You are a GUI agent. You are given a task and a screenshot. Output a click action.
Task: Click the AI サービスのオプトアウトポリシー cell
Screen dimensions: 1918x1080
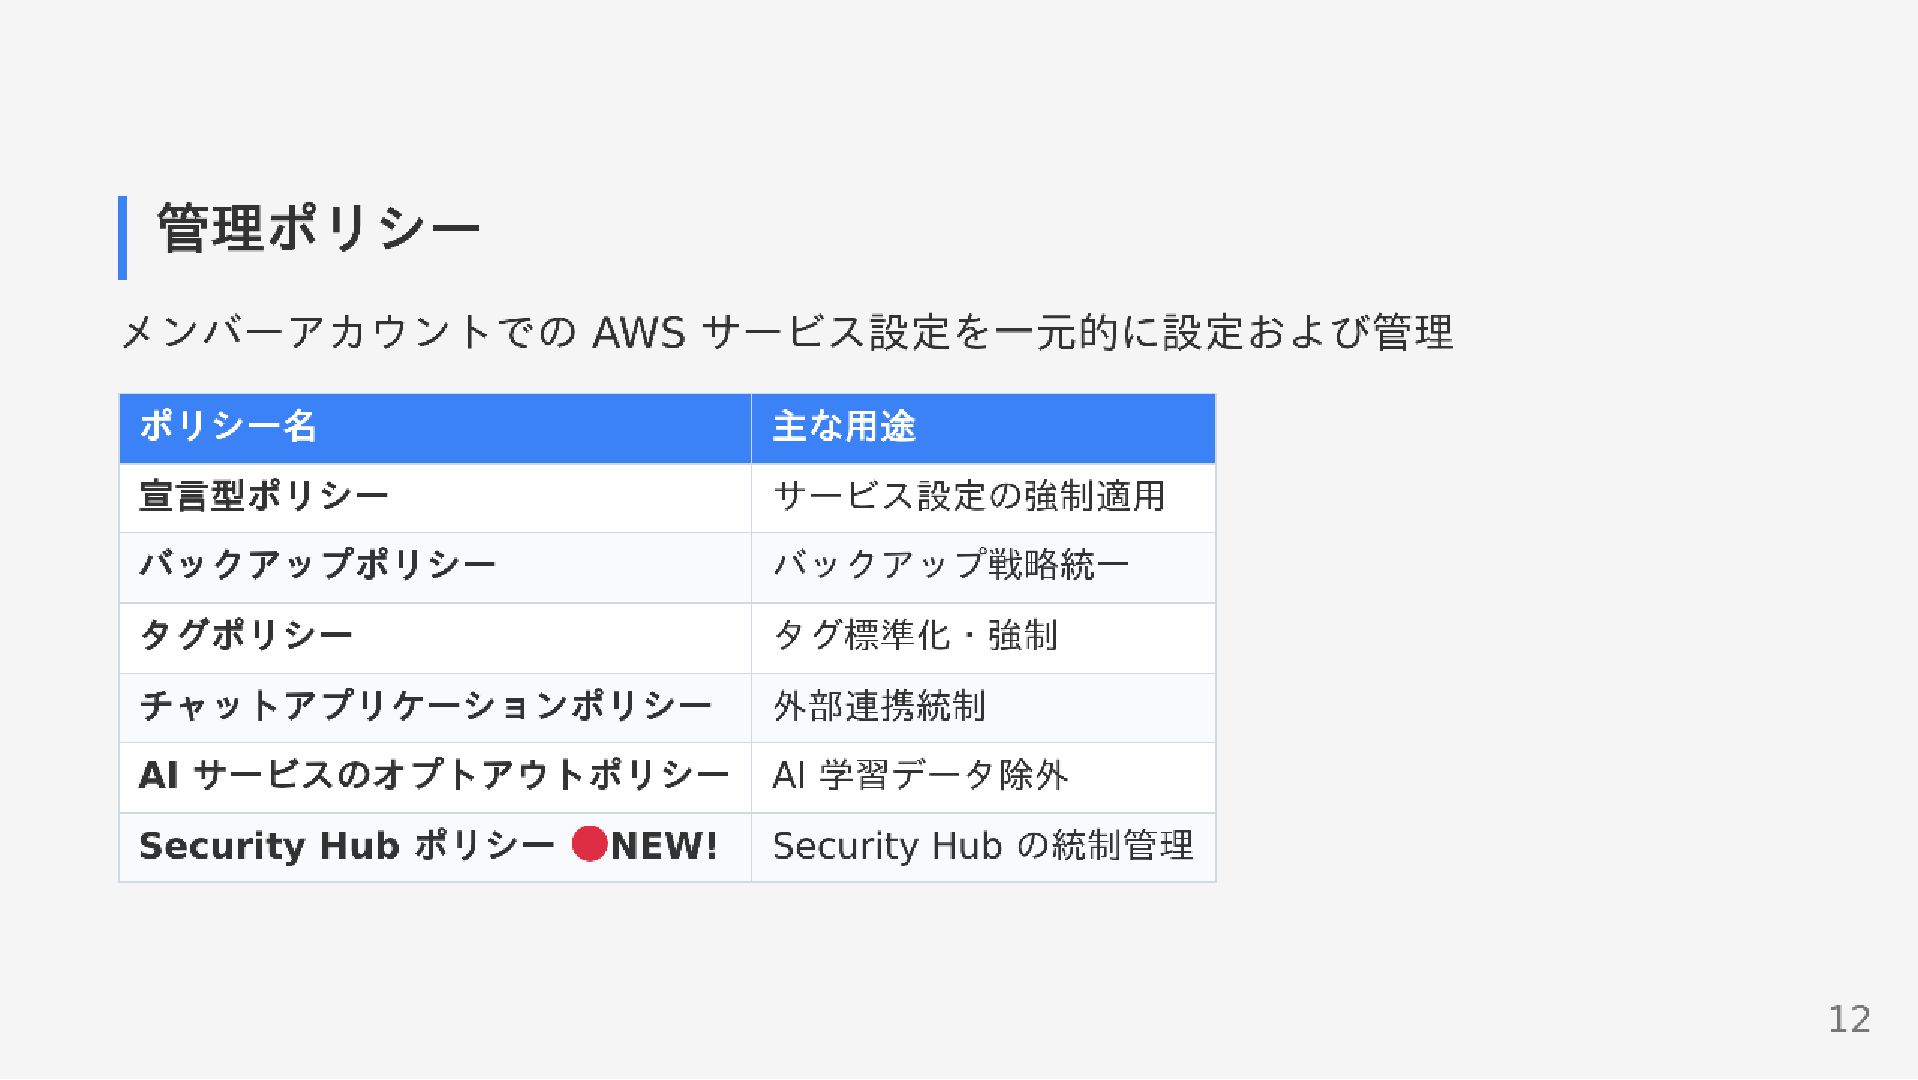pyautogui.click(x=435, y=777)
